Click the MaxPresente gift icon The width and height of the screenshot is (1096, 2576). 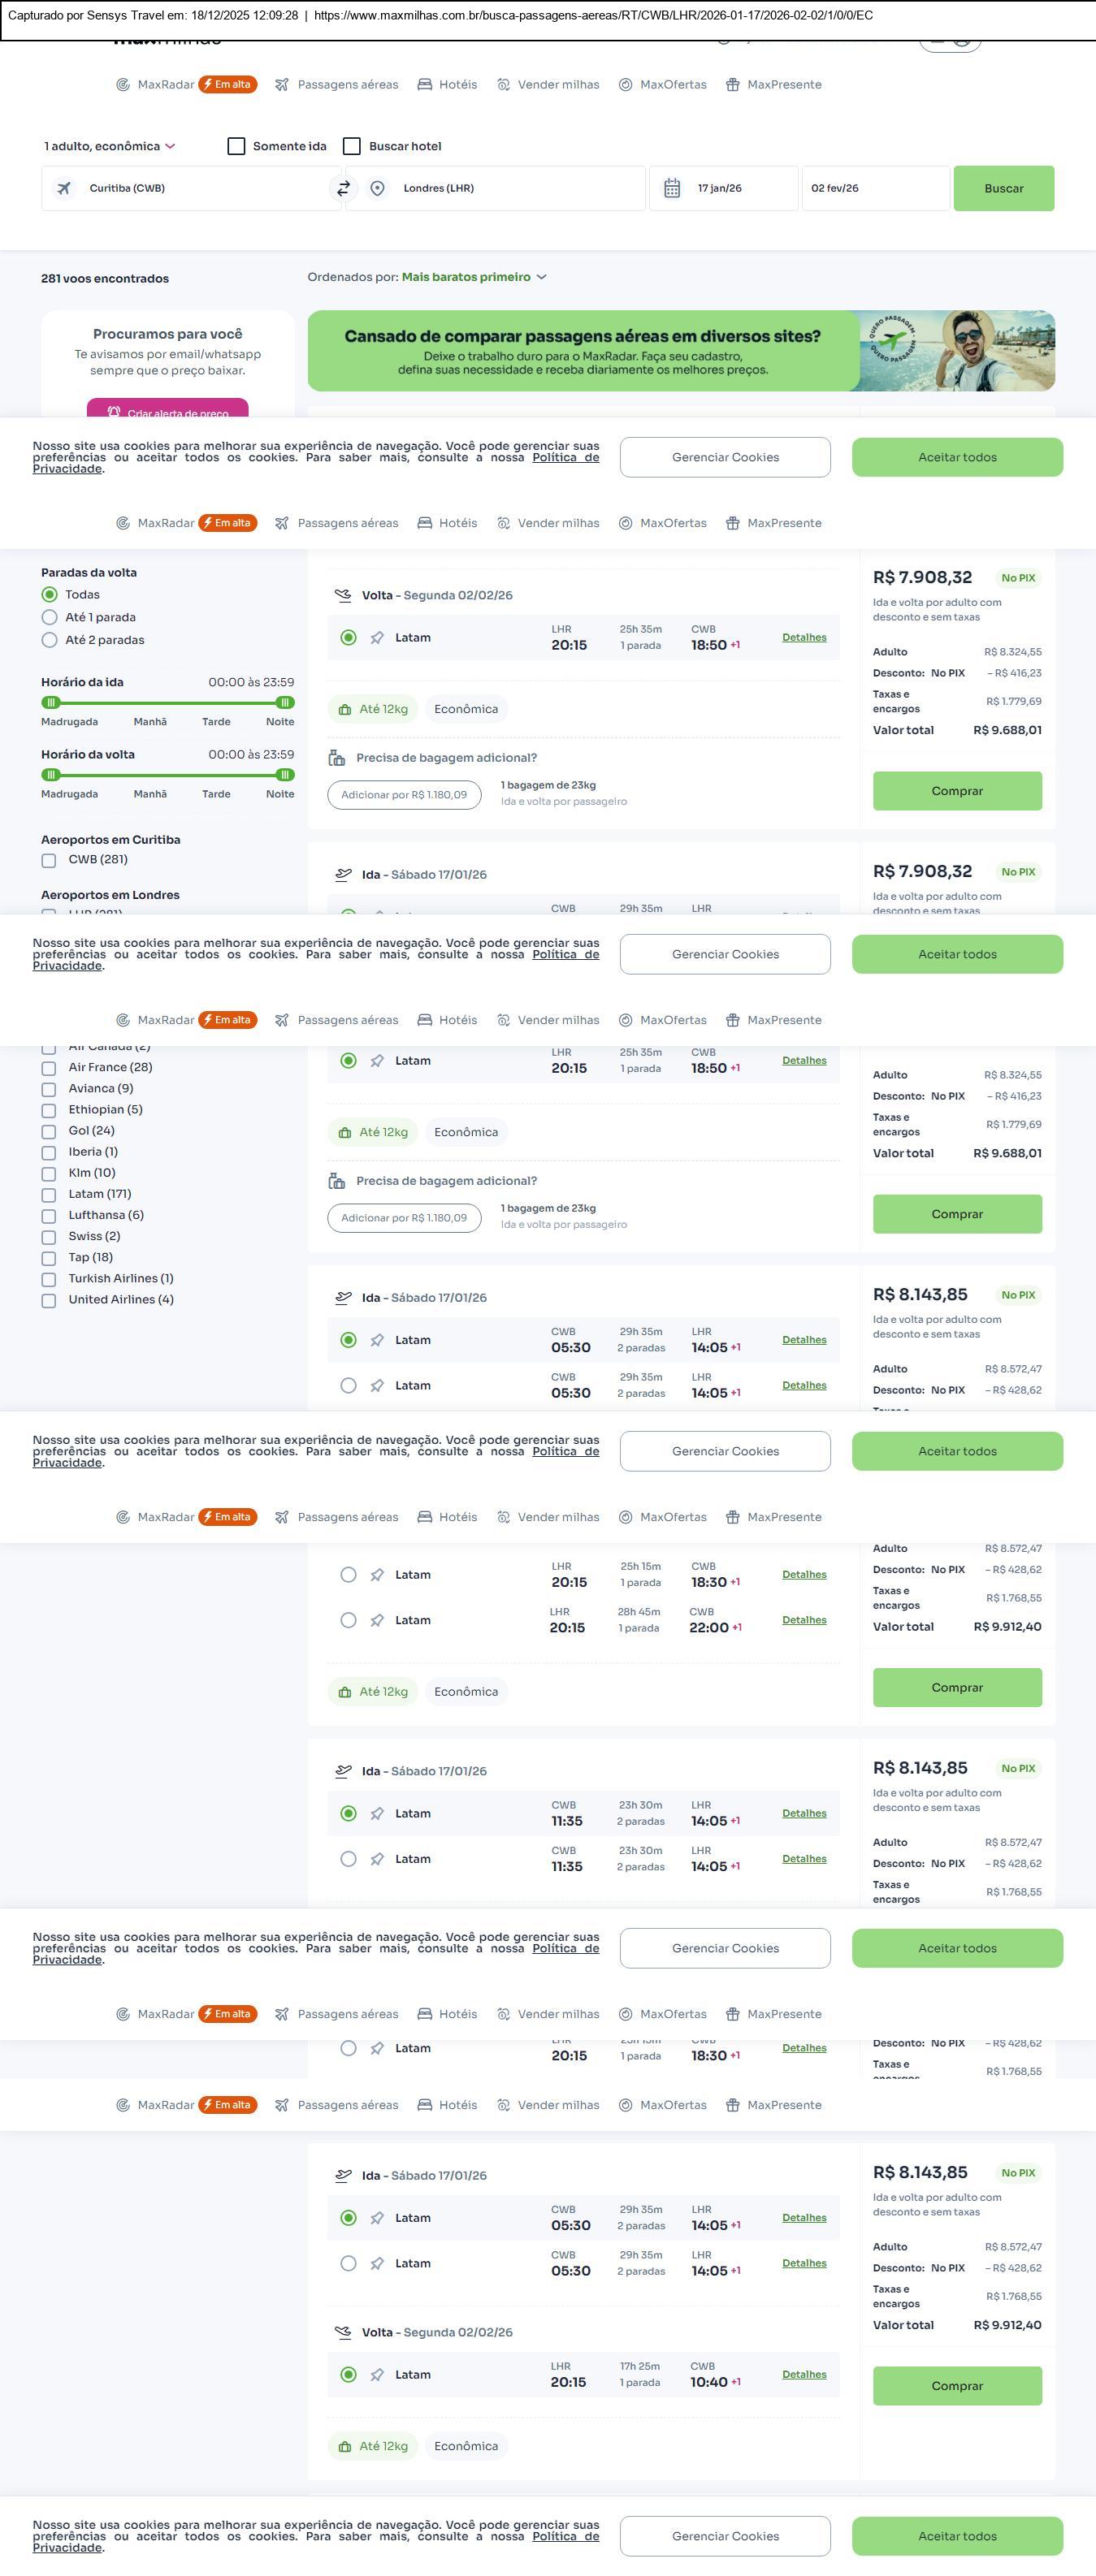pos(733,85)
